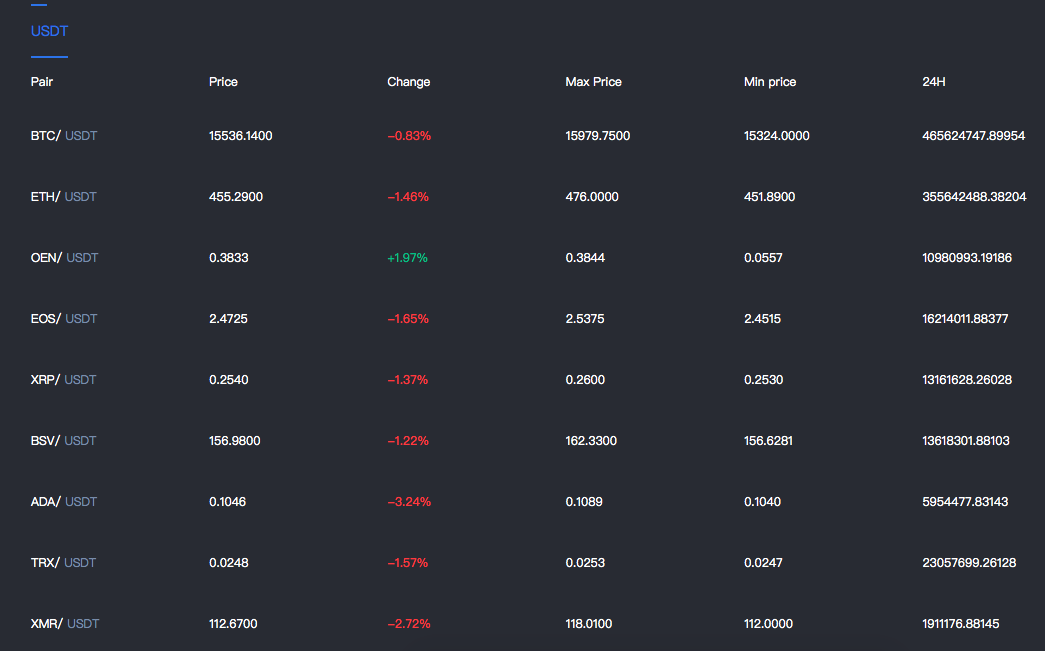Click XRP 24H volume 13161628.26028
Viewport: 1045px width, 651px height.
pos(967,380)
